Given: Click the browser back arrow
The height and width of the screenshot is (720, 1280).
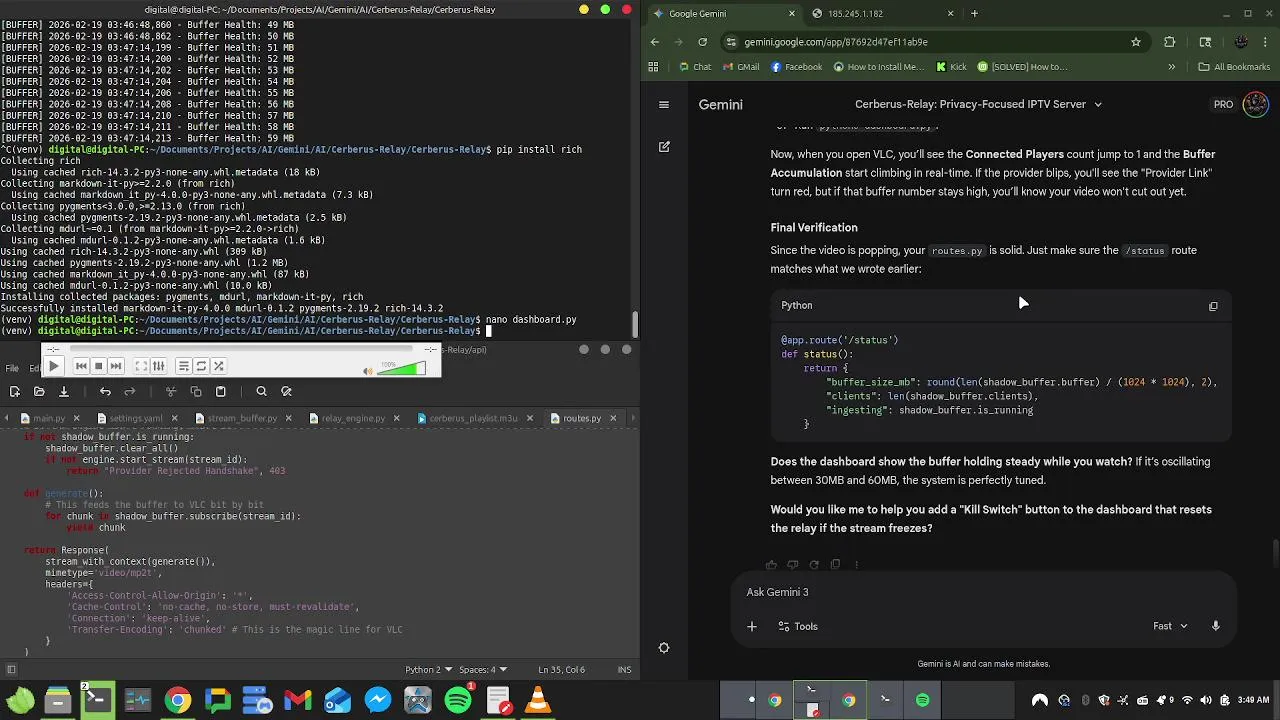Looking at the screenshot, I should pyautogui.click(x=655, y=42).
